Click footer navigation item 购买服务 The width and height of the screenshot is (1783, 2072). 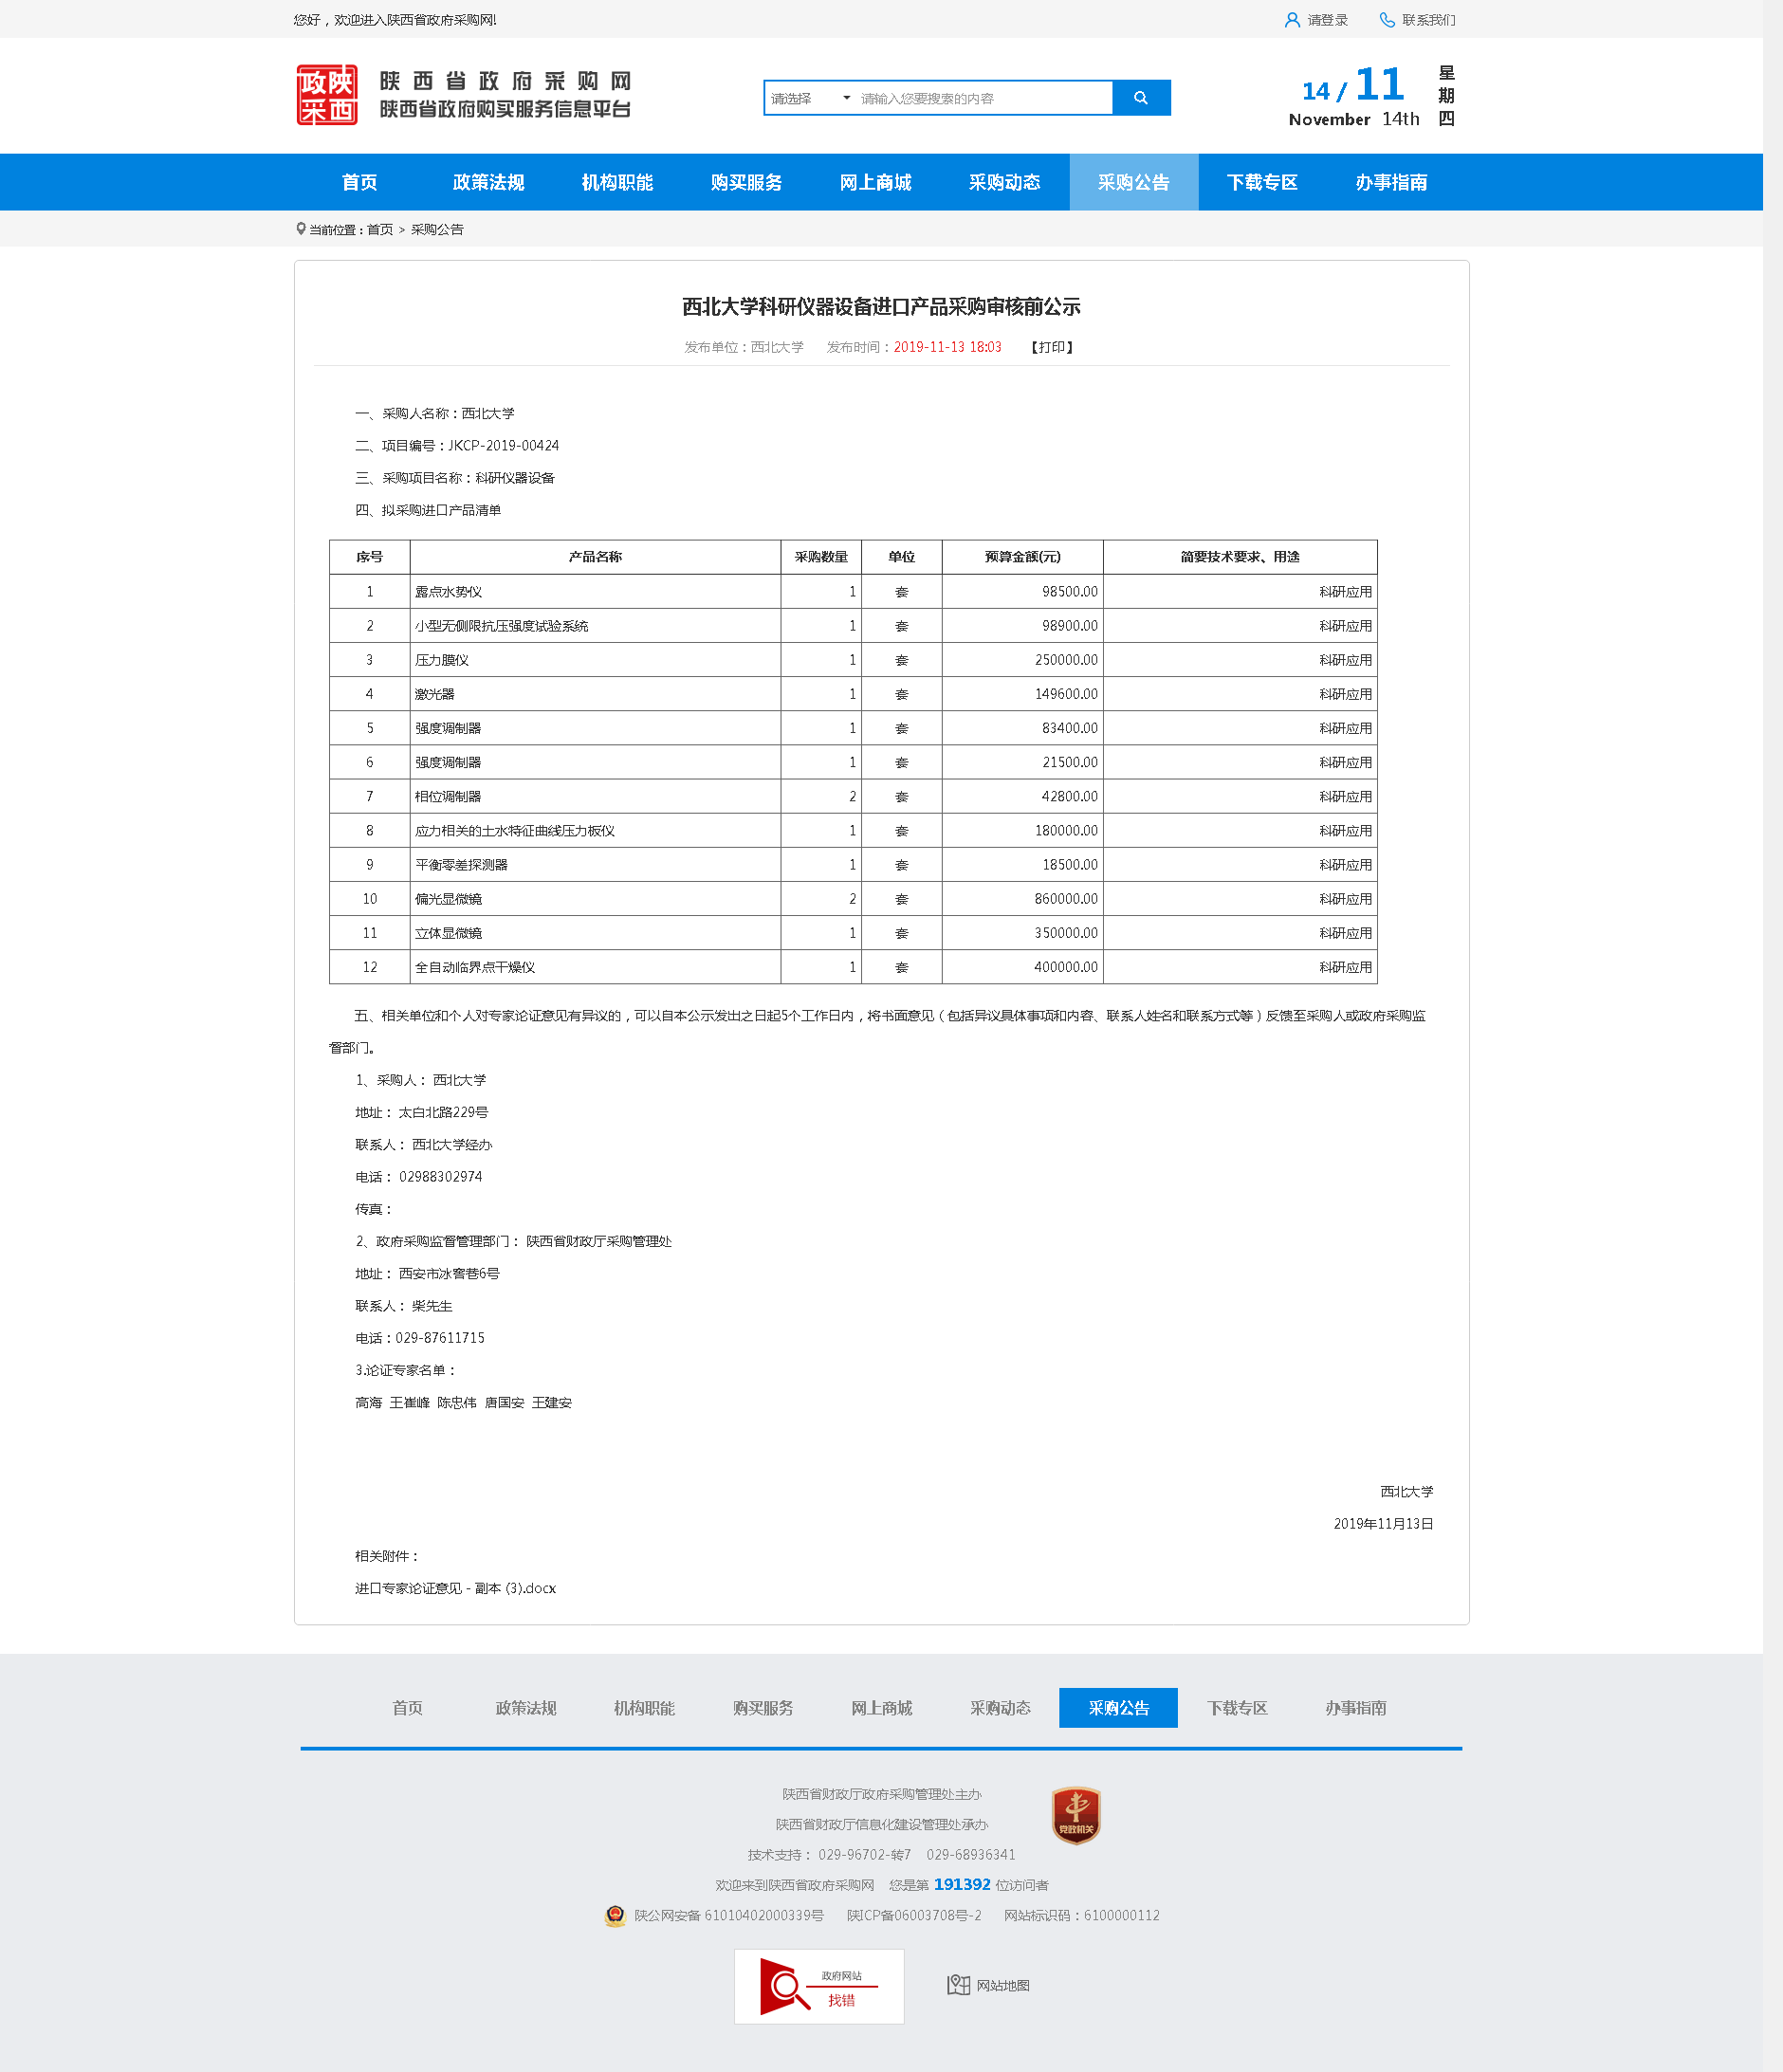coord(763,1708)
